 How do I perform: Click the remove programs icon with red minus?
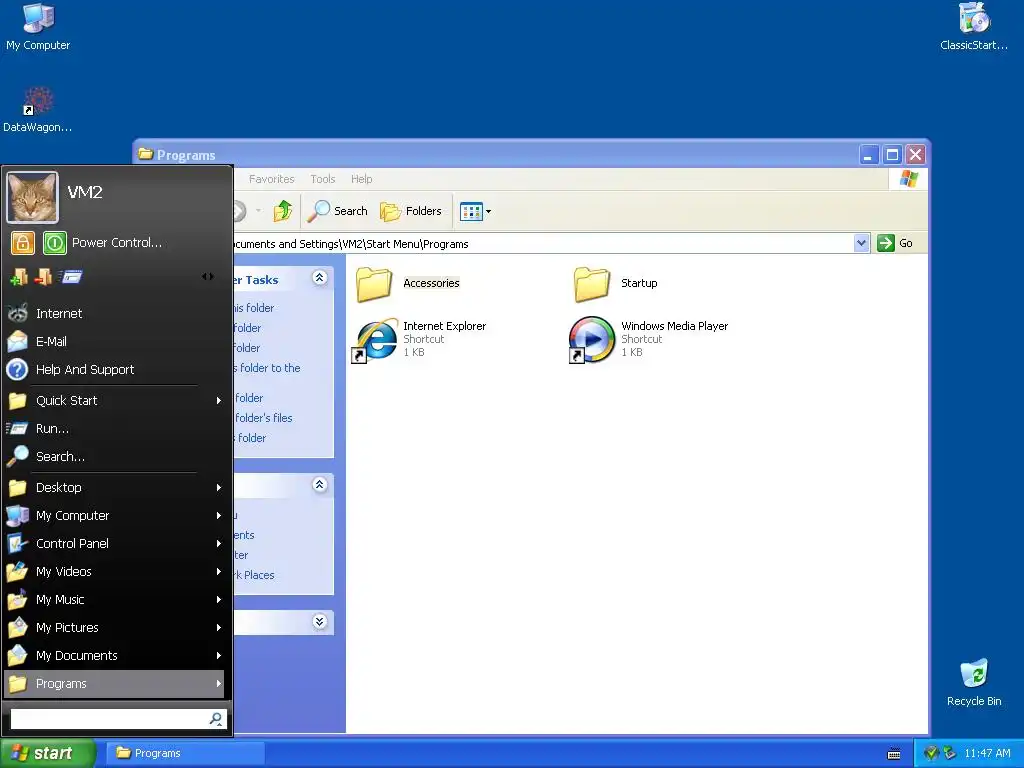point(44,278)
